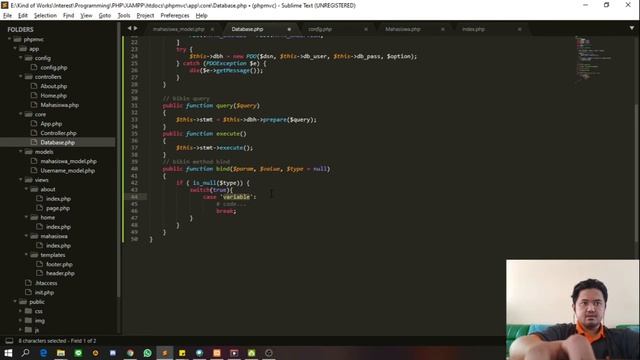This screenshot has width=640, height=360.
Task: Close the index.php tab
Action: coord(519,29)
